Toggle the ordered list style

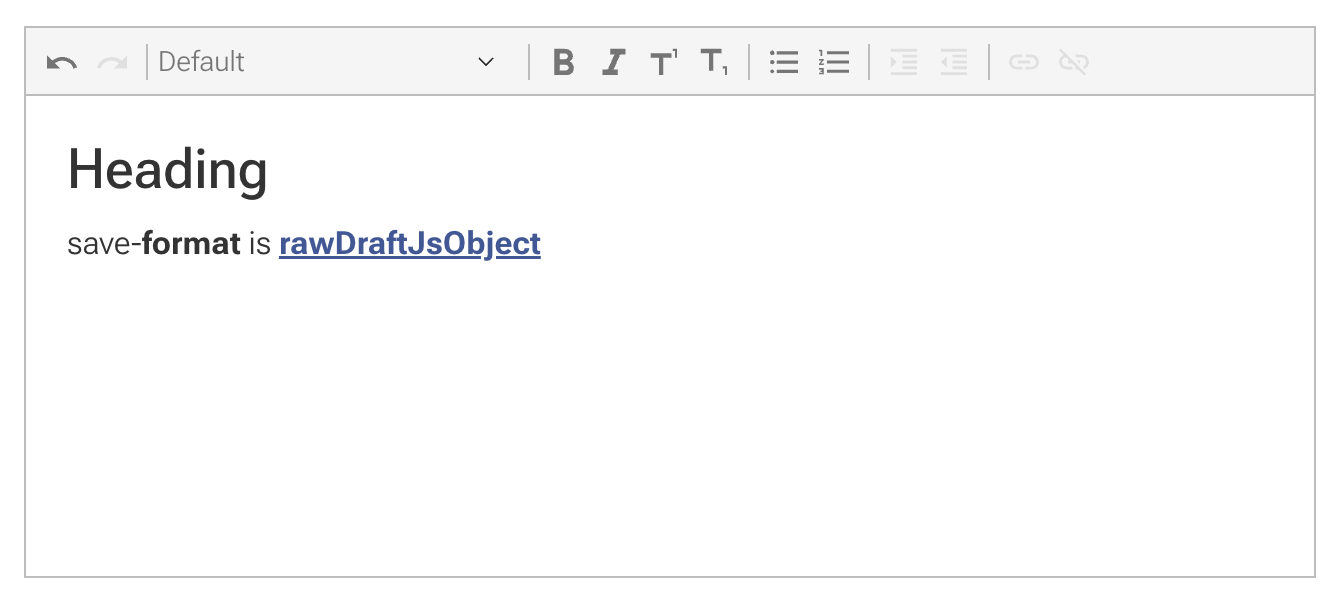pyautogui.click(x=834, y=61)
